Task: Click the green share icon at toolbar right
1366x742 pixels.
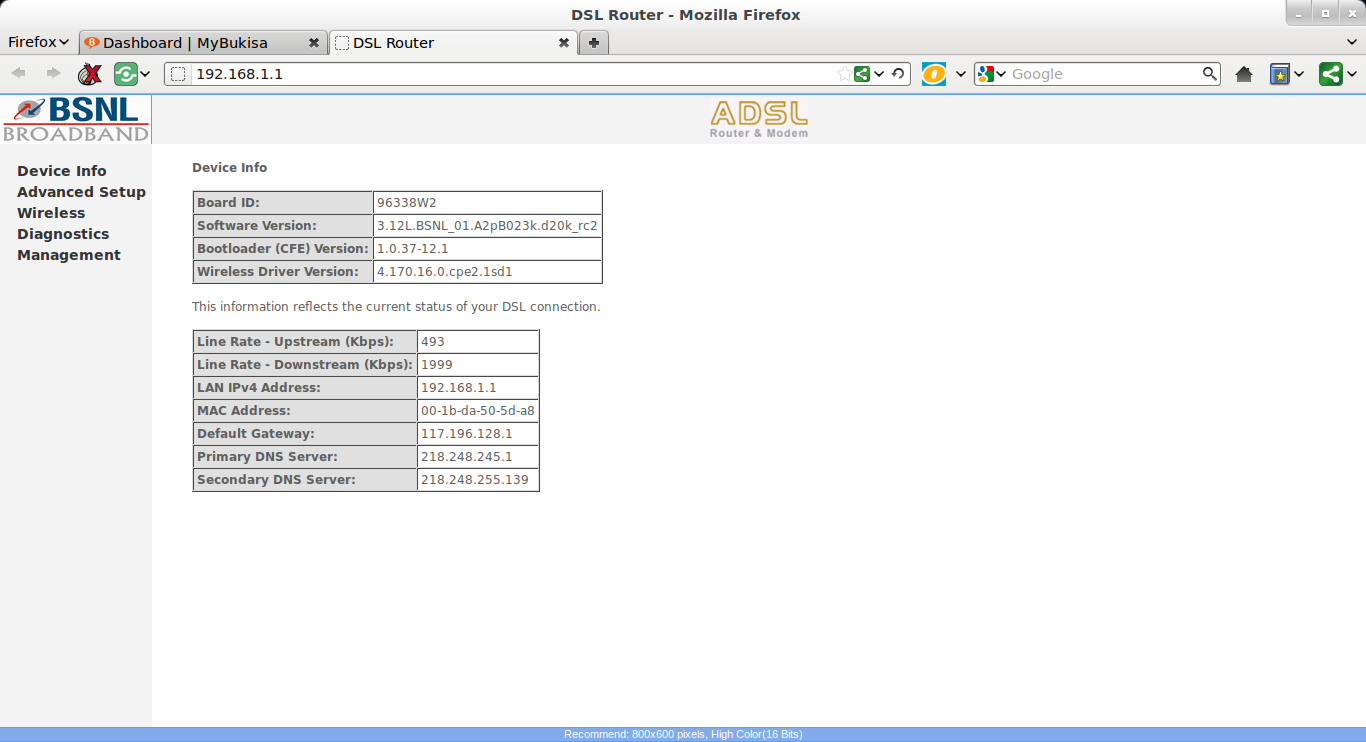Action: click(1331, 73)
